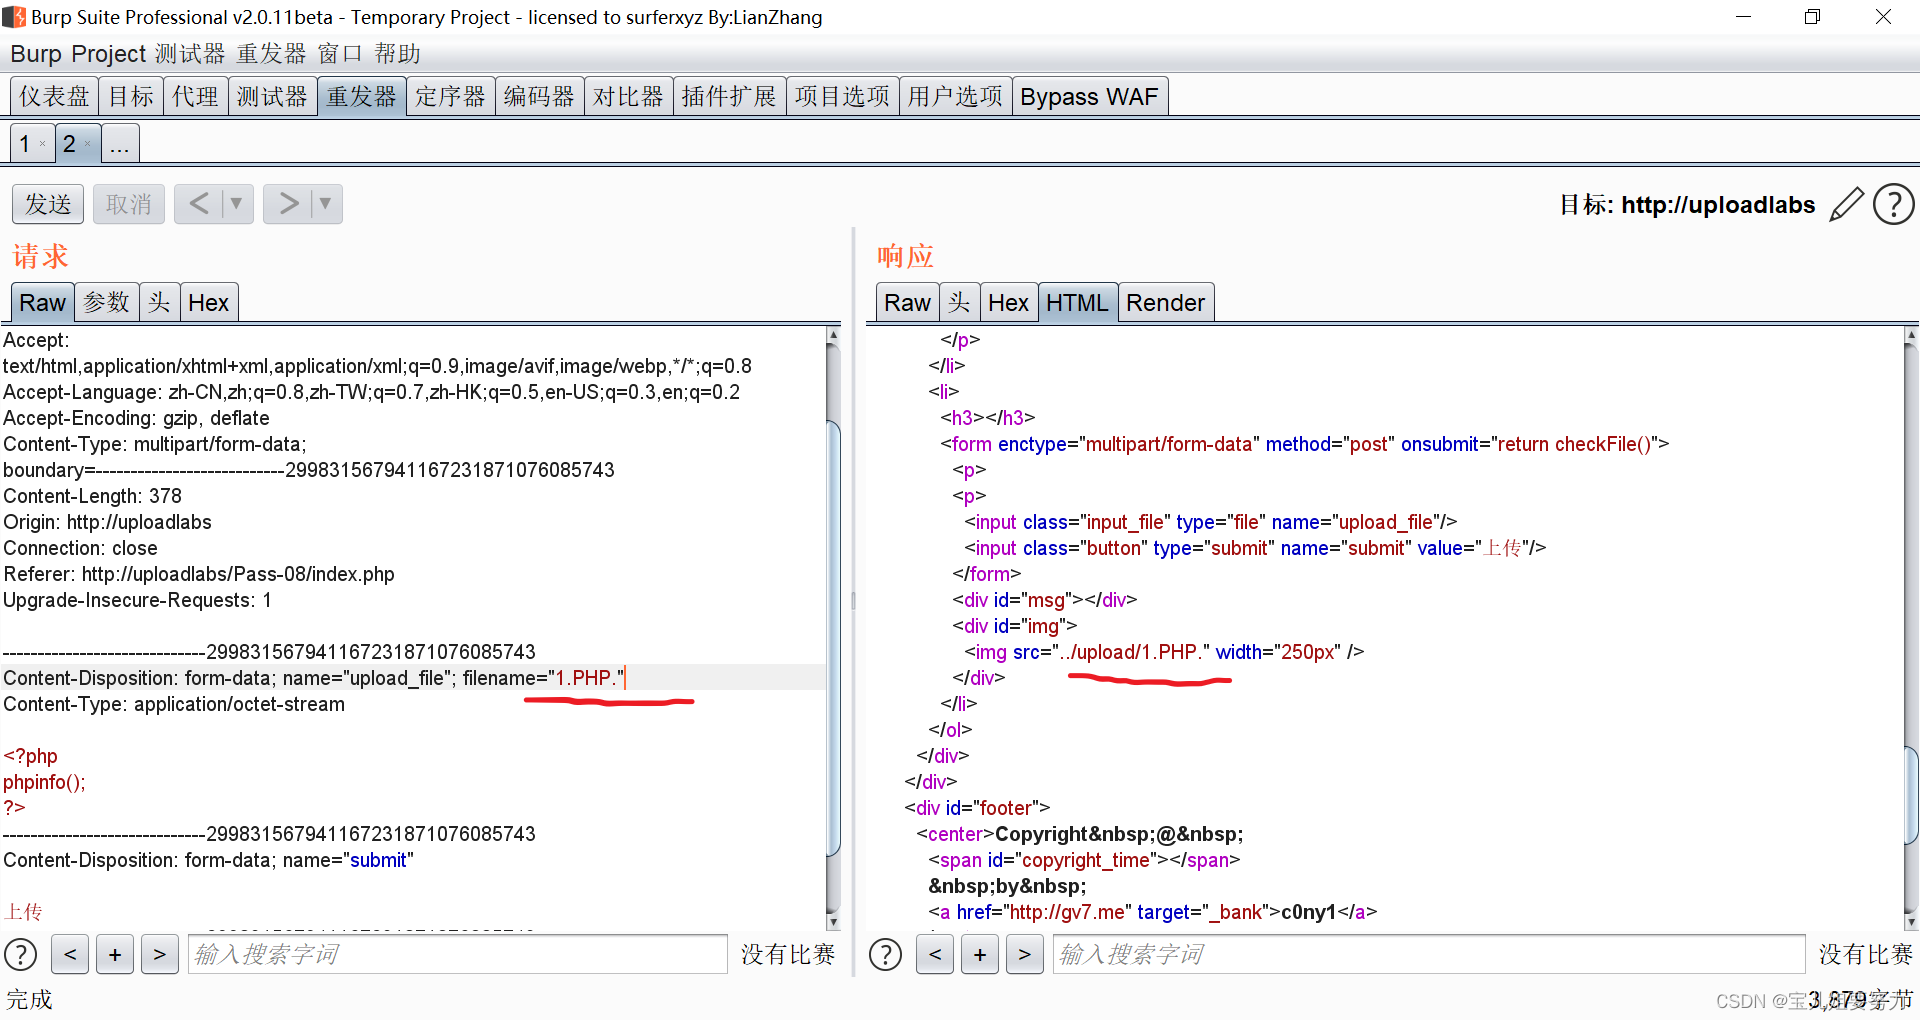Select response Render tab

tap(1166, 302)
